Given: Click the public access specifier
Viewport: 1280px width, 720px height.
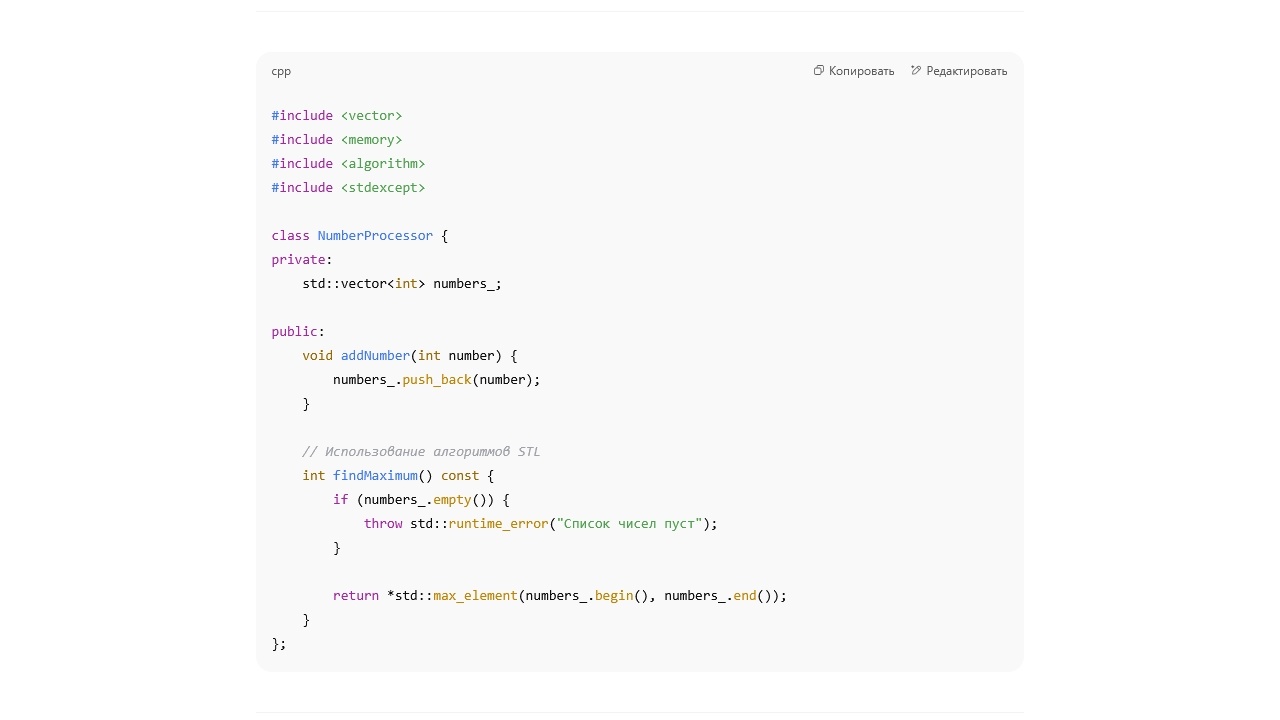Looking at the screenshot, I should coord(294,331).
